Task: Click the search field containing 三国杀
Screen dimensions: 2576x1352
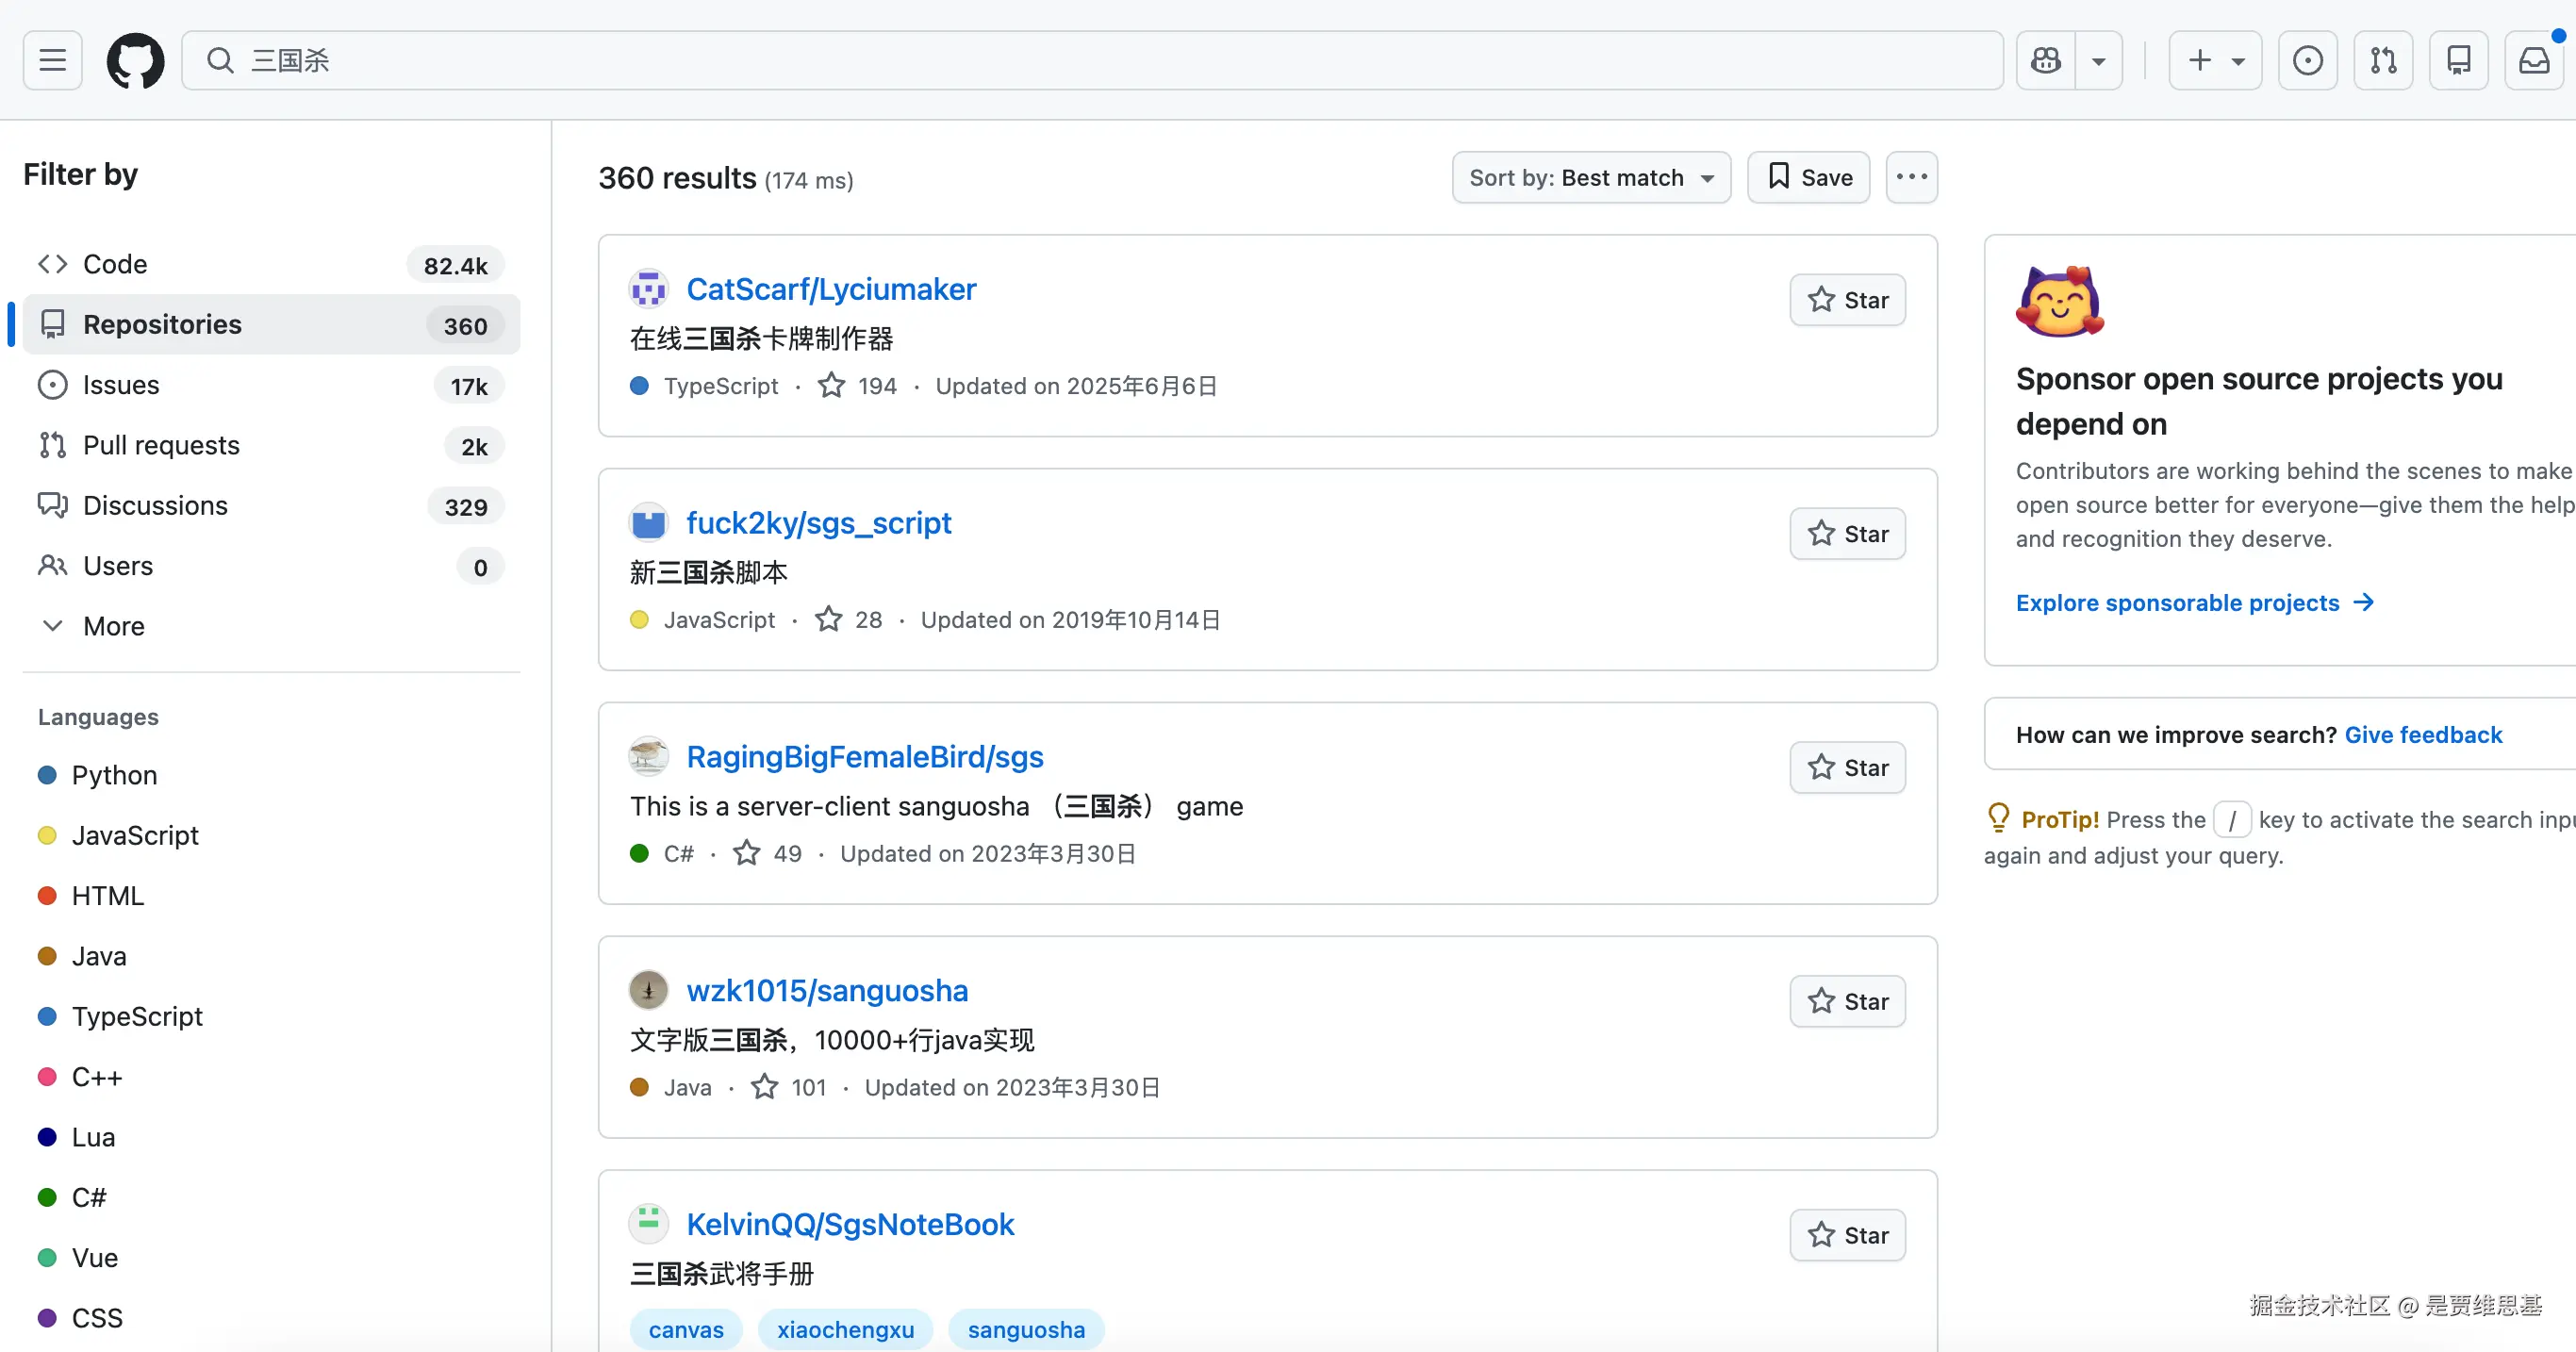Action: pos(1092,60)
